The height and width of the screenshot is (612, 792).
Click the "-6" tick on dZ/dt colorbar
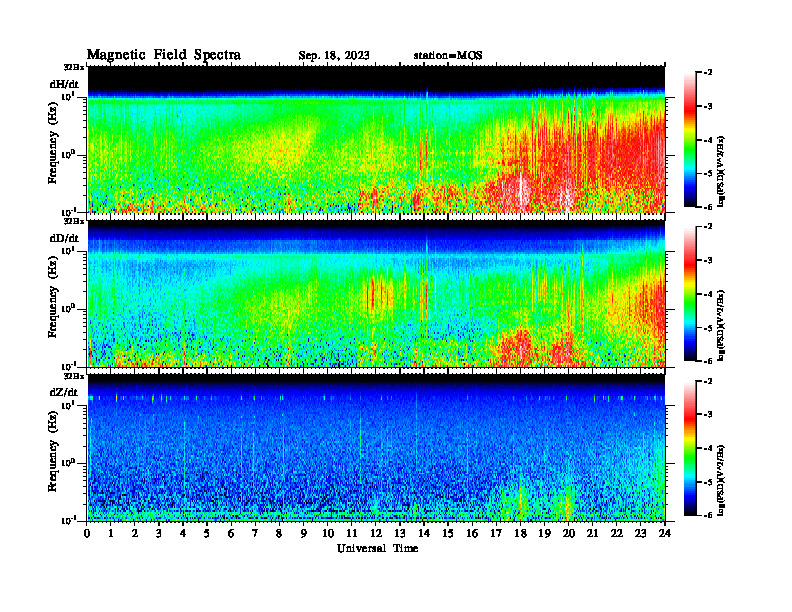pos(708,515)
